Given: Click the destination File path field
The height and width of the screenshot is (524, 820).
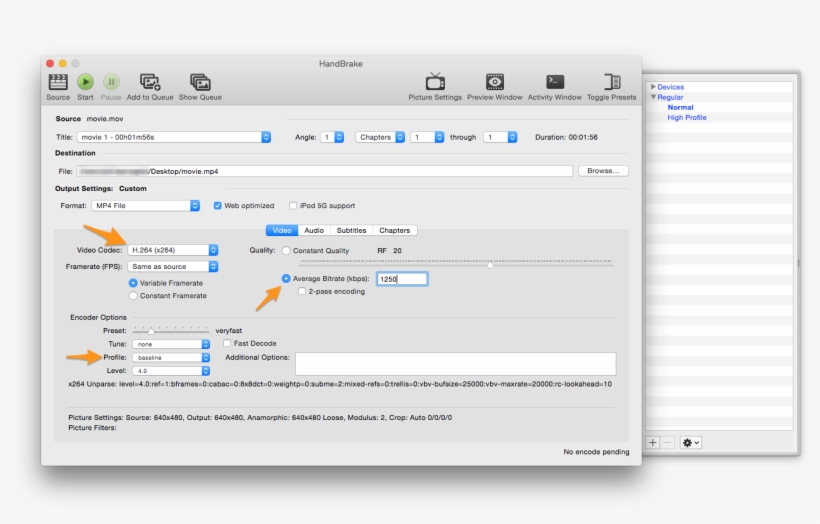Looking at the screenshot, I should 325,171.
